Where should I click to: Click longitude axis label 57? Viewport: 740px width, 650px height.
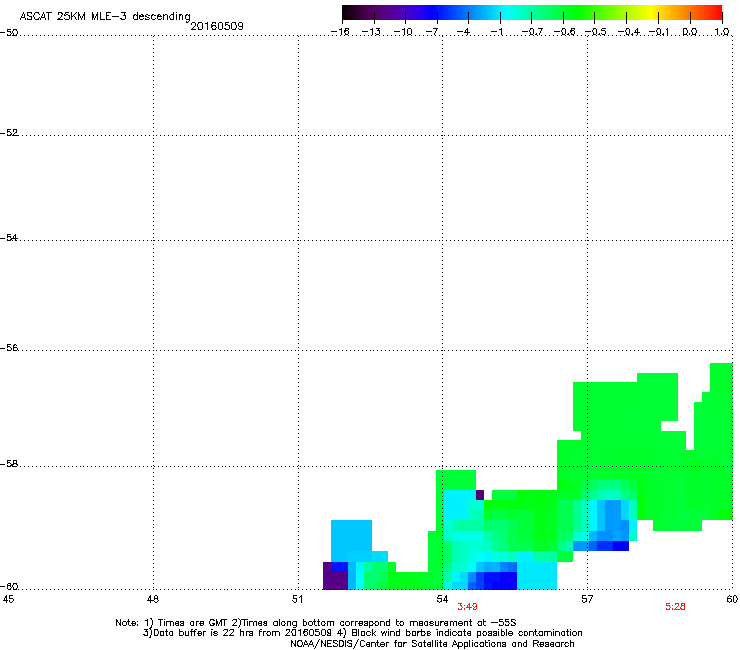click(587, 599)
